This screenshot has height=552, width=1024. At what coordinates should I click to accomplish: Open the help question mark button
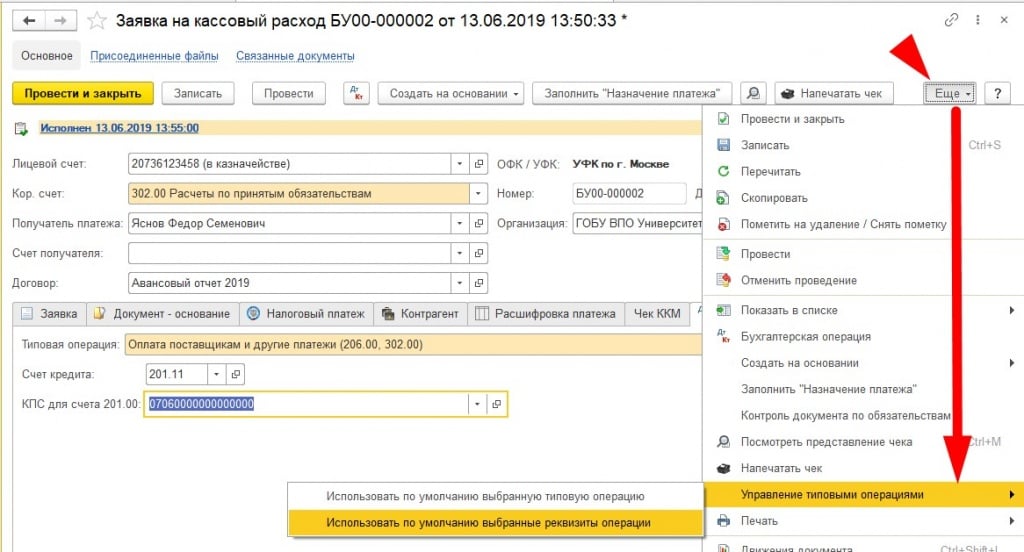click(997, 93)
